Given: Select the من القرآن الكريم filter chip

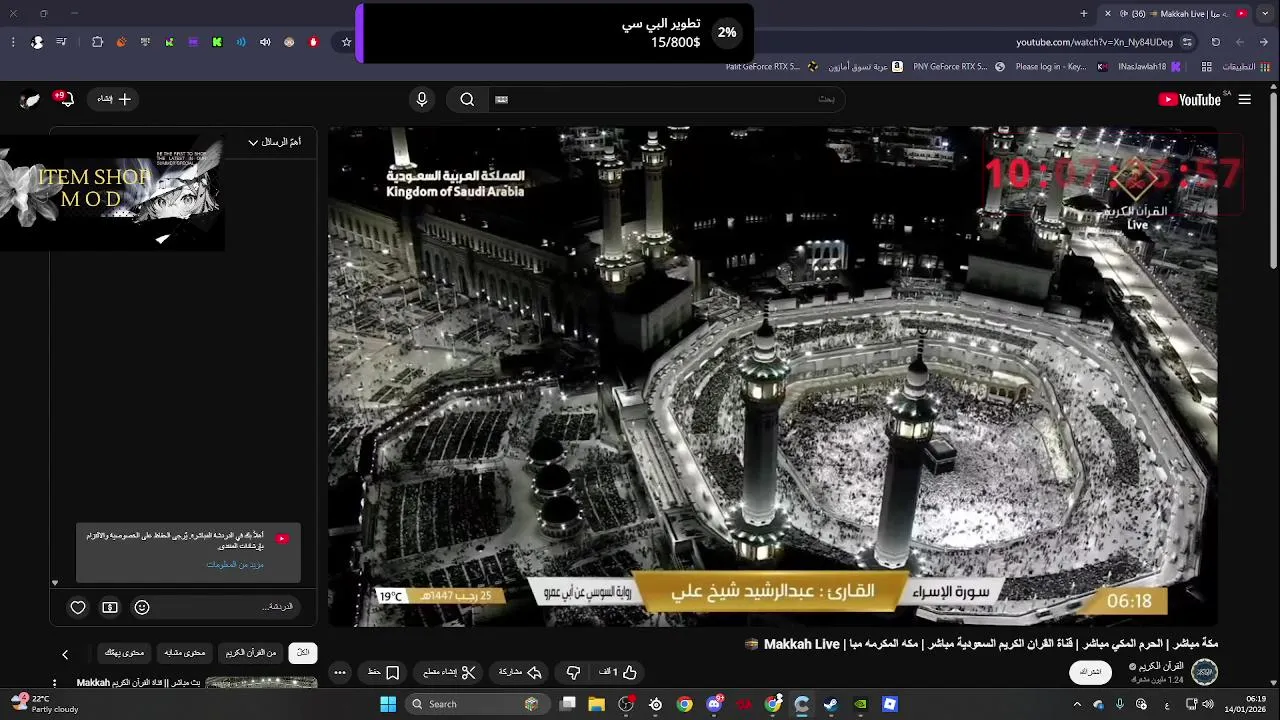Looking at the screenshot, I should [x=251, y=652].
